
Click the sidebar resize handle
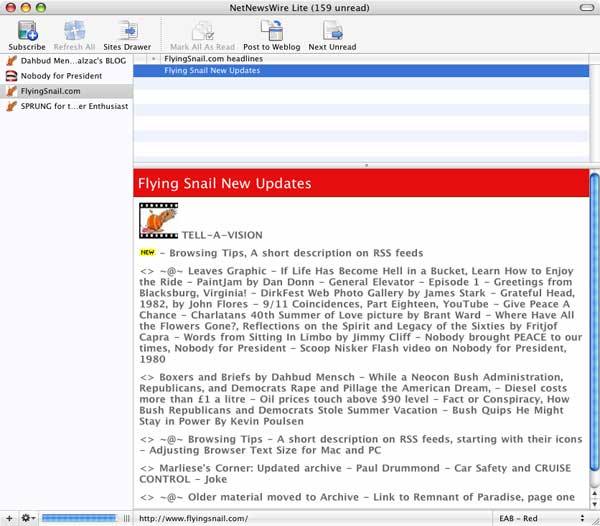pos(126,518)
